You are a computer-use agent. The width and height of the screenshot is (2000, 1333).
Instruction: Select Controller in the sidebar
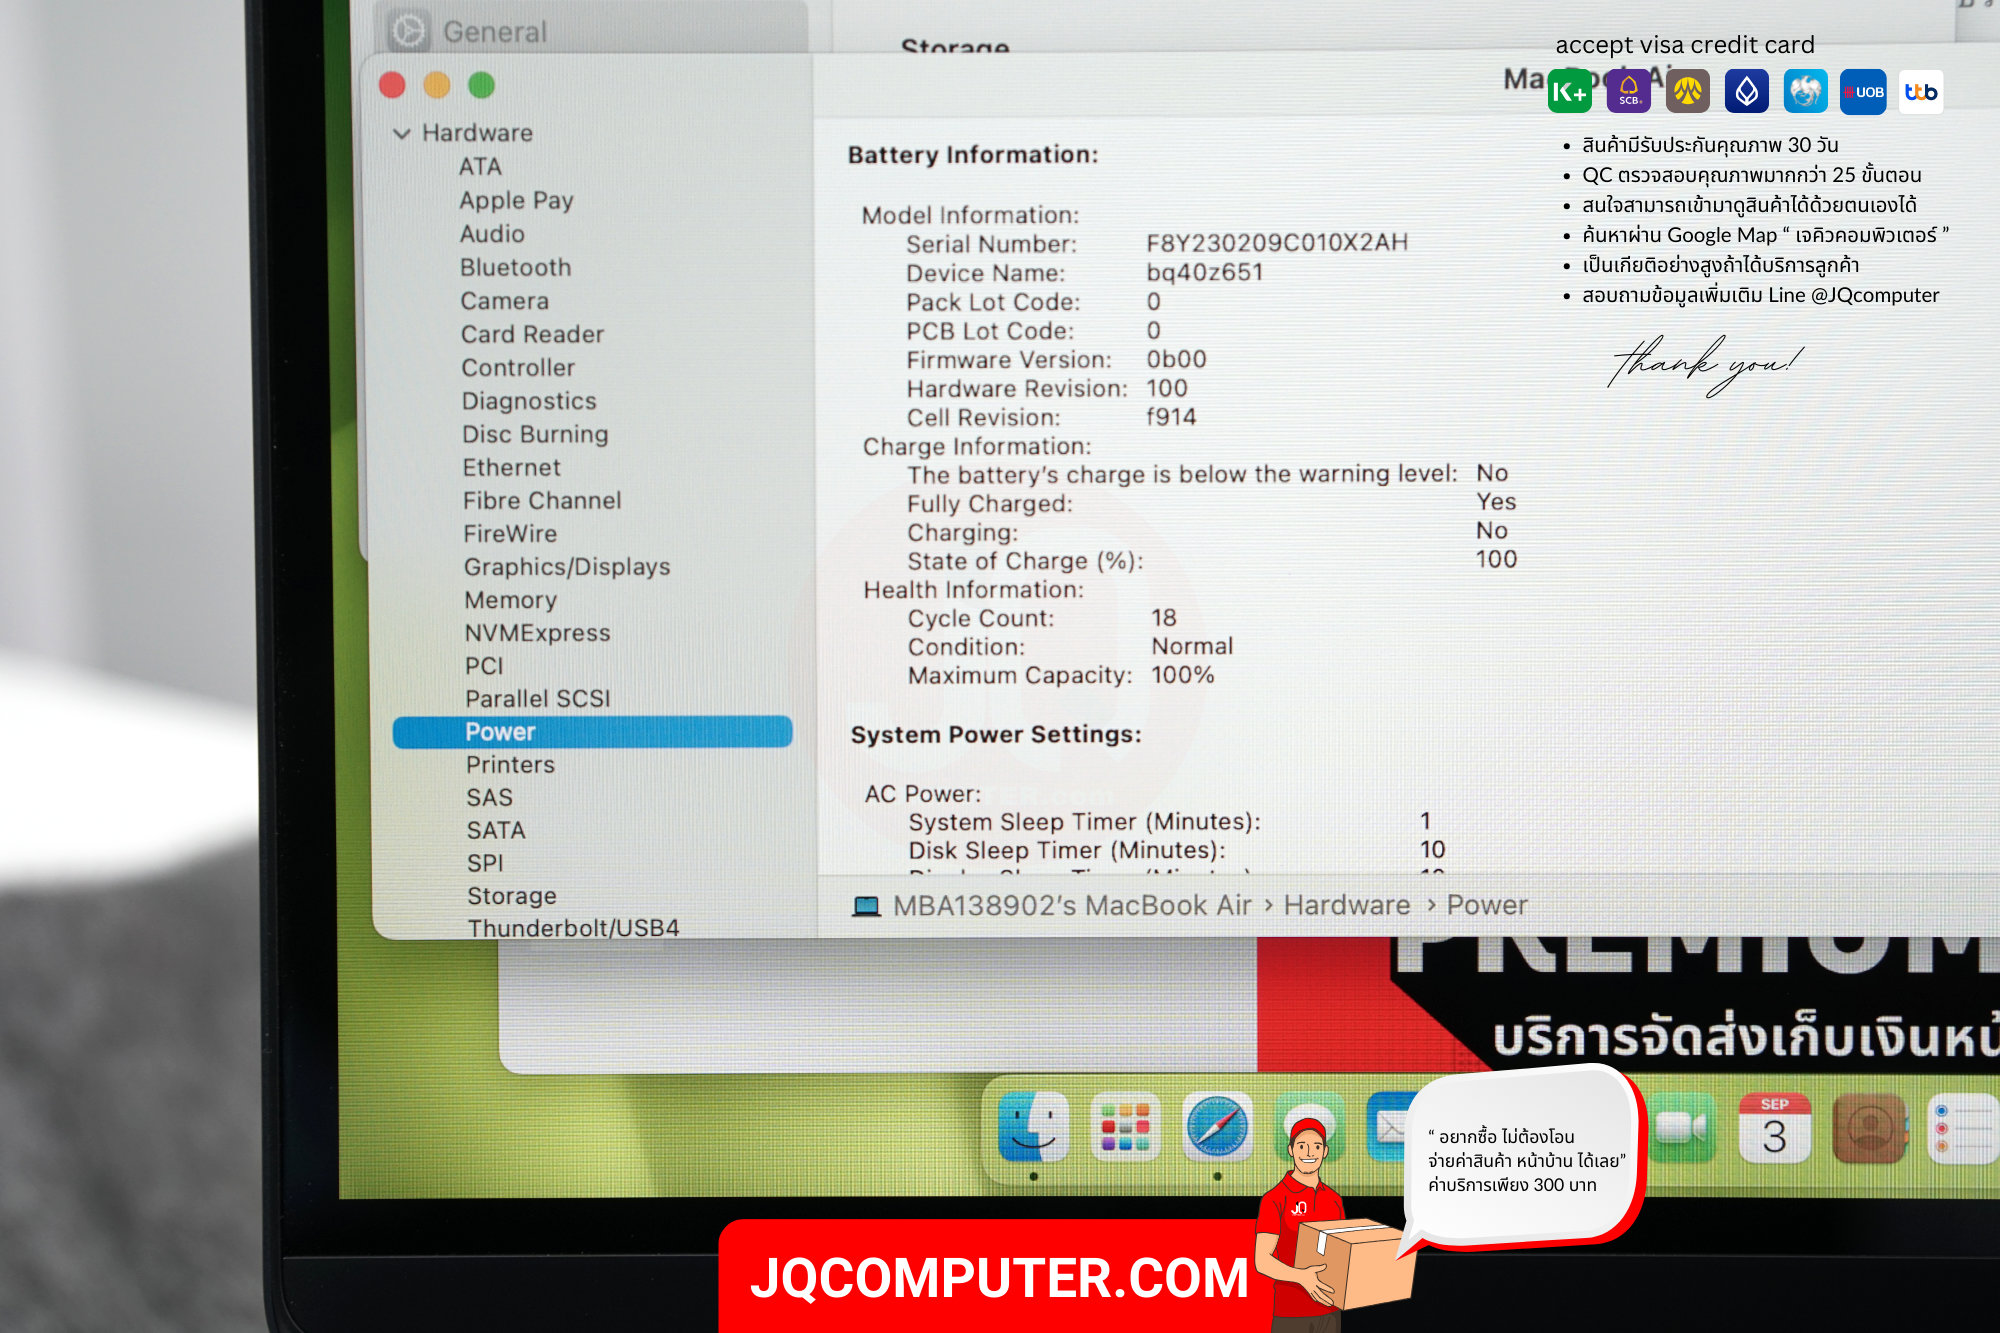coord(518,367)
